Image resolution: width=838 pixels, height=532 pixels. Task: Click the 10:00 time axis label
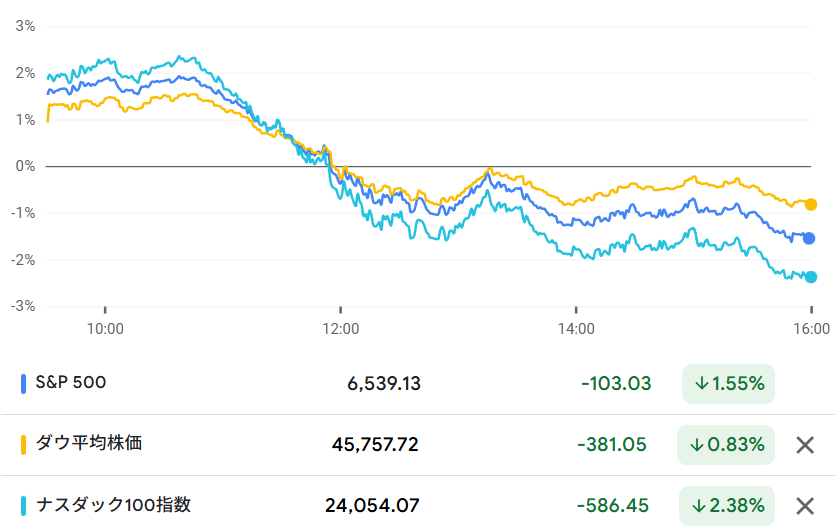click(x=105, y=327)
